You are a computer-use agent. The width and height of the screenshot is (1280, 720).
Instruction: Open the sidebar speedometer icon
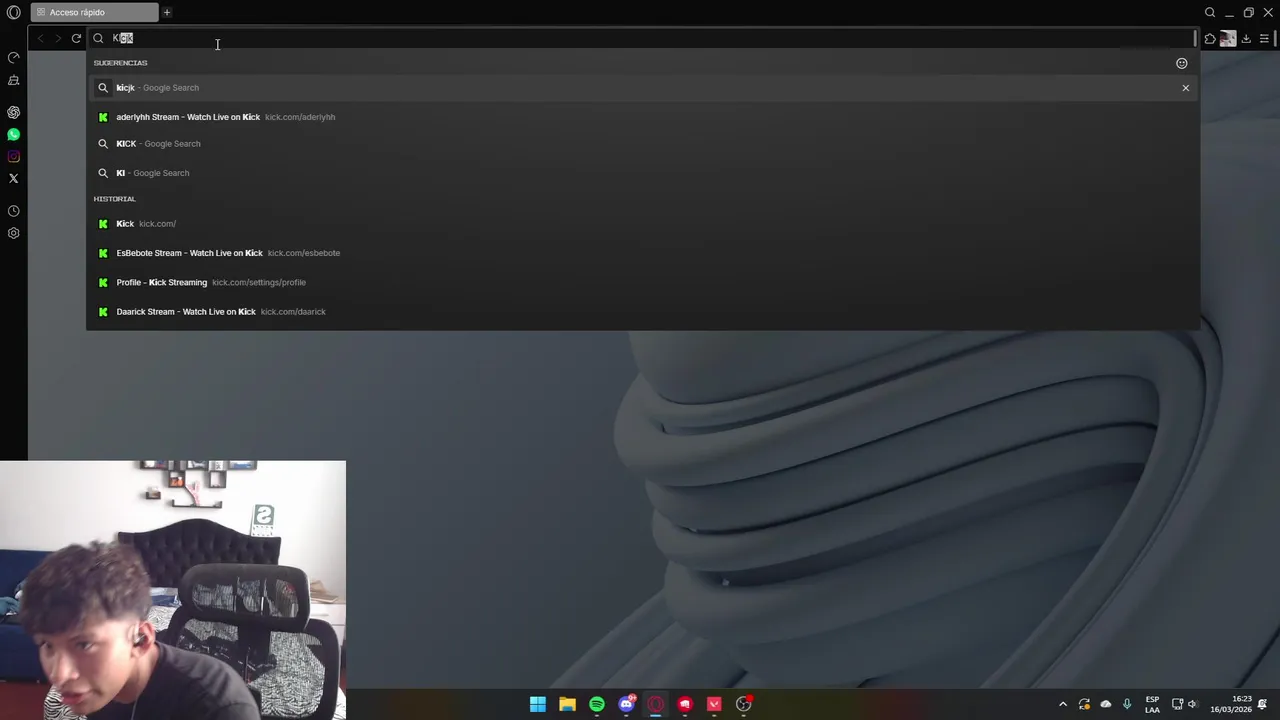(13, 58)
